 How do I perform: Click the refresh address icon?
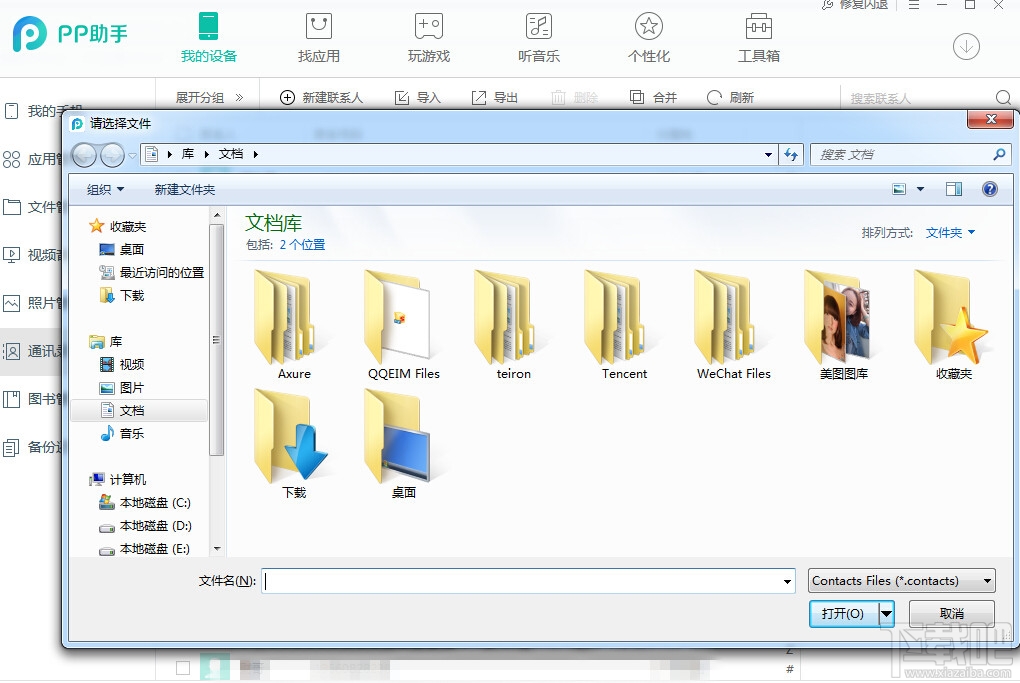(792, 154)
